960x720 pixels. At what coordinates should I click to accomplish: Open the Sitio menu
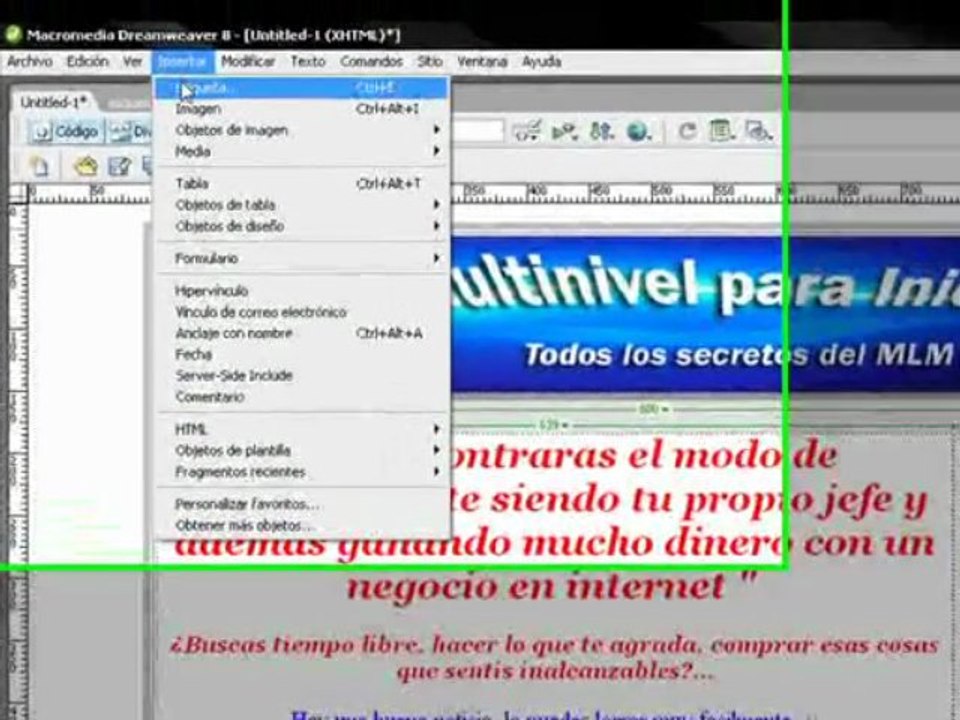pyautogui.click(x=430, y=62)
